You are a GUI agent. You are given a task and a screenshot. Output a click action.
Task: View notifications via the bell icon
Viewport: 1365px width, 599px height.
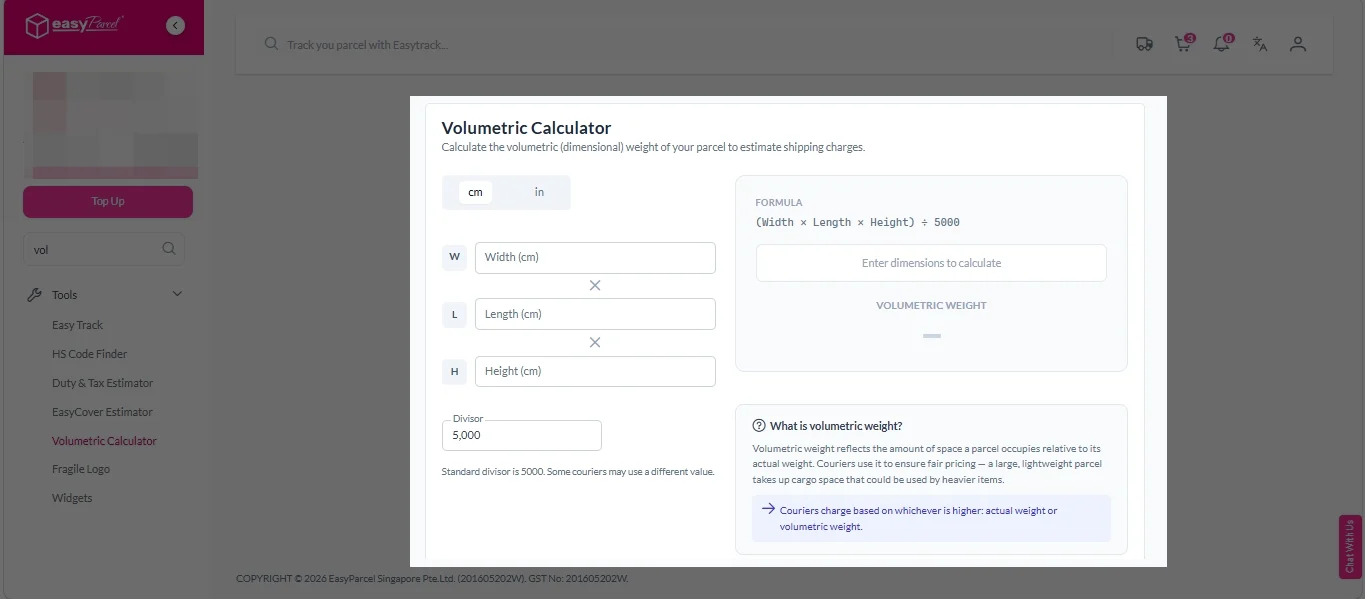click(1221, 44)
